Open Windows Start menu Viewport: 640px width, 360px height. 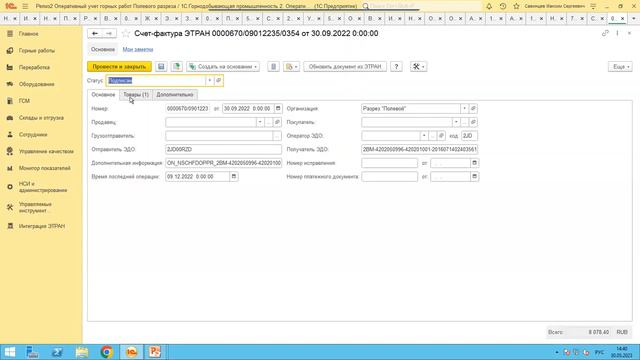pos(10,352)
